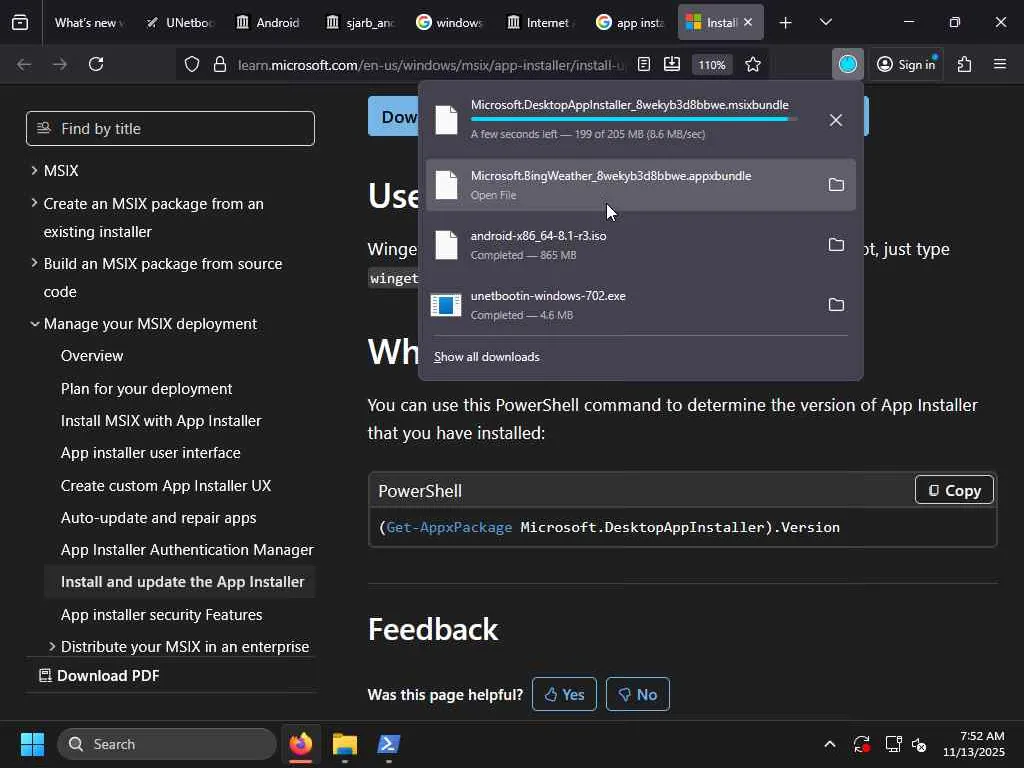Open Firefox View icon in tab bar
The image size is (1024, 768).
pos(20,23)
